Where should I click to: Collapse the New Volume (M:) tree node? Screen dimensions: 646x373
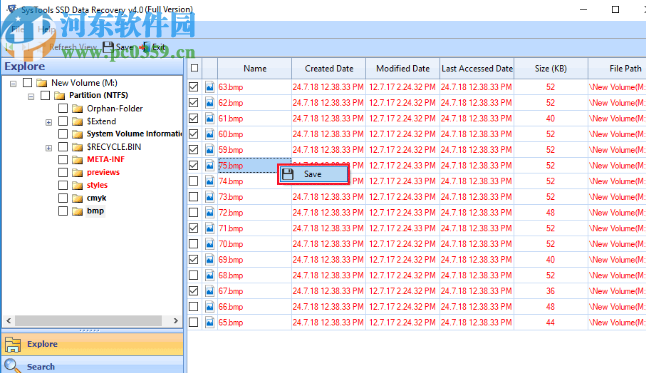click(13, 84)
